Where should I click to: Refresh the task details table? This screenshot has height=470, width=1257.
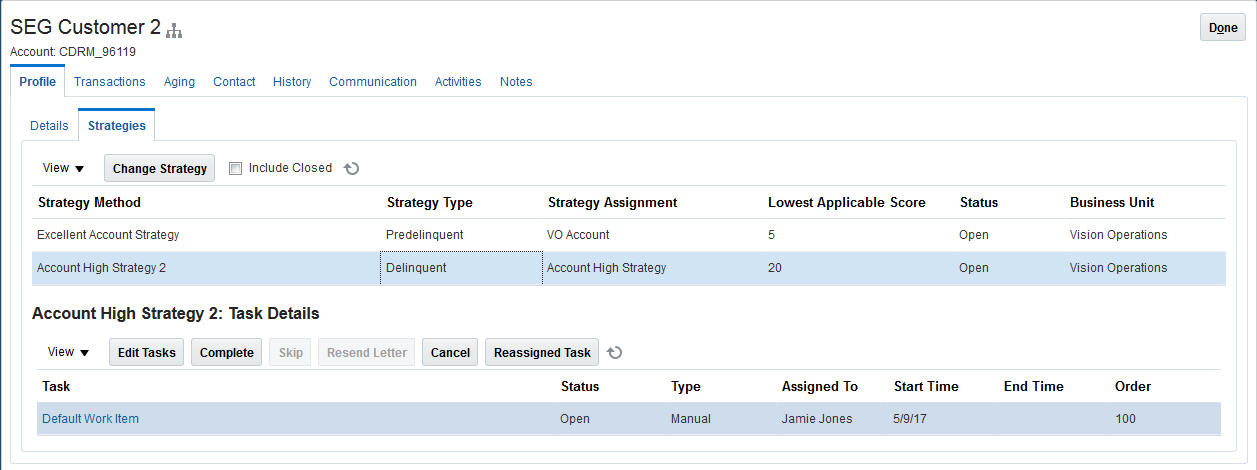(616, 352)
